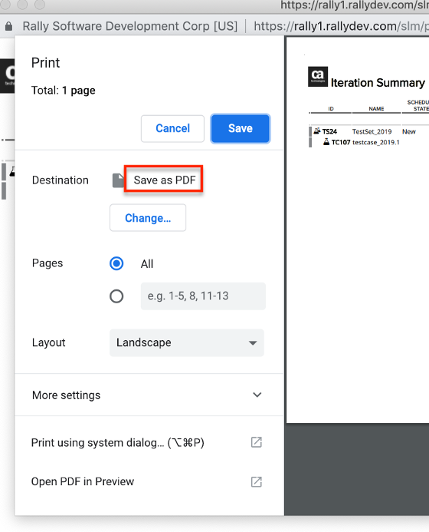Click the padlock icon in address bar
This screenshot has width=429, height=532.
tap(9, 26)
